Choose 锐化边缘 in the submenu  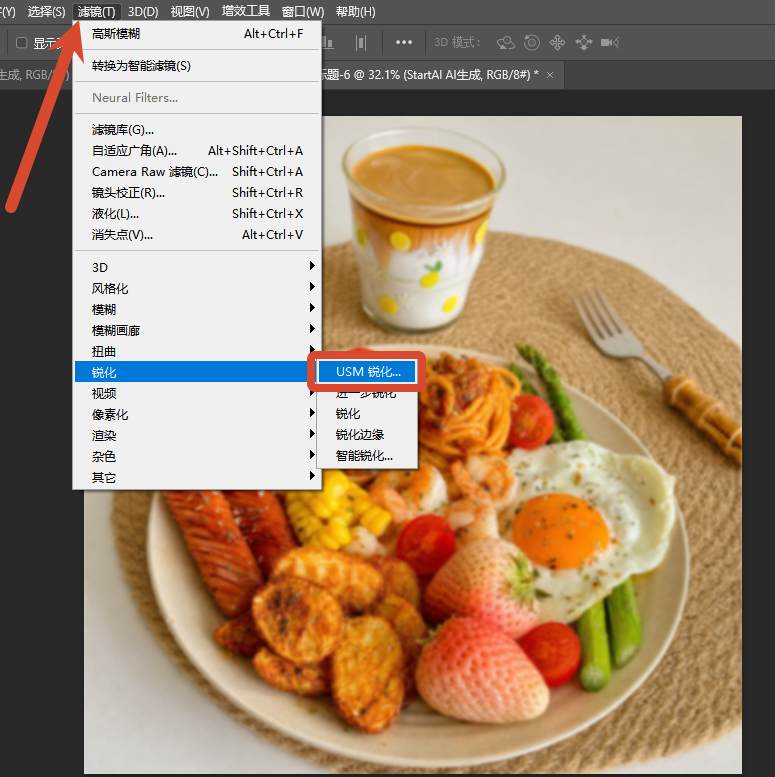coord(367,435)
